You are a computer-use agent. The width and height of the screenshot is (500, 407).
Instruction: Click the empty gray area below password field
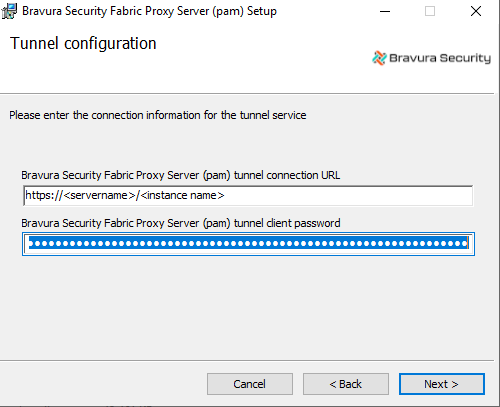tap(247, 307)
